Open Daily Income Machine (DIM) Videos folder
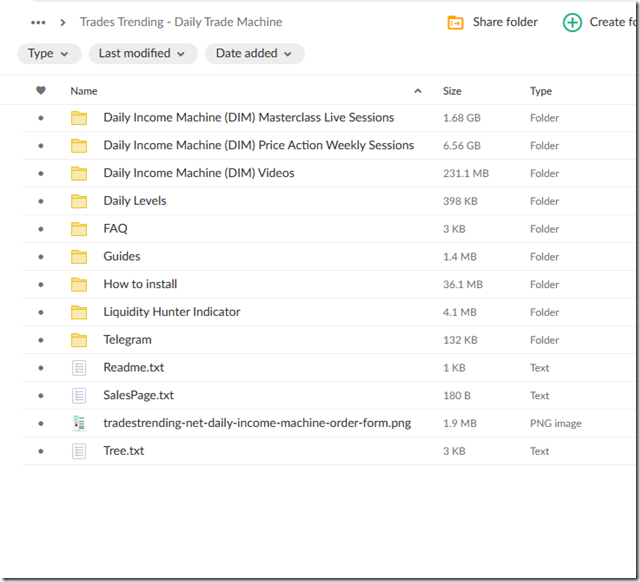 pyautogui.click(x=198, y=173)
